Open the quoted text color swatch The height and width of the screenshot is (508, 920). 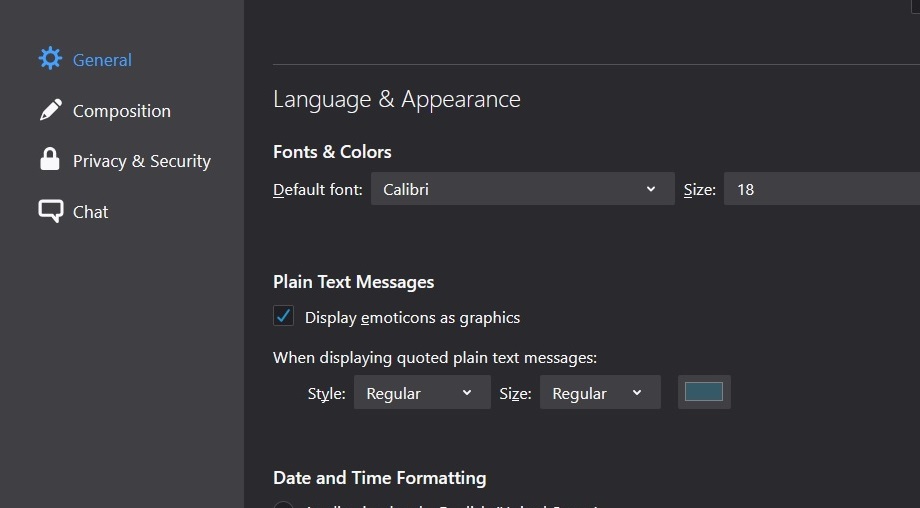pyautogui.click(x=704, y=392)
